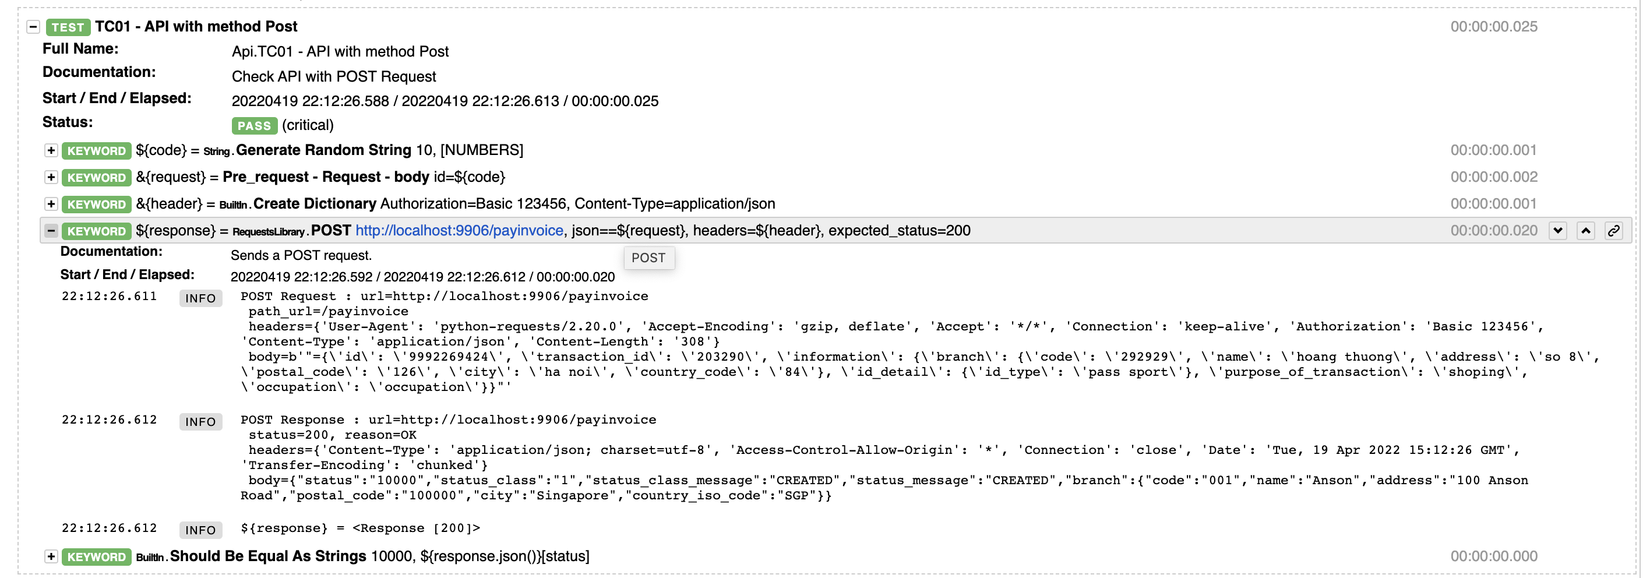Click the green TEST badge

(x=68, y=27)
